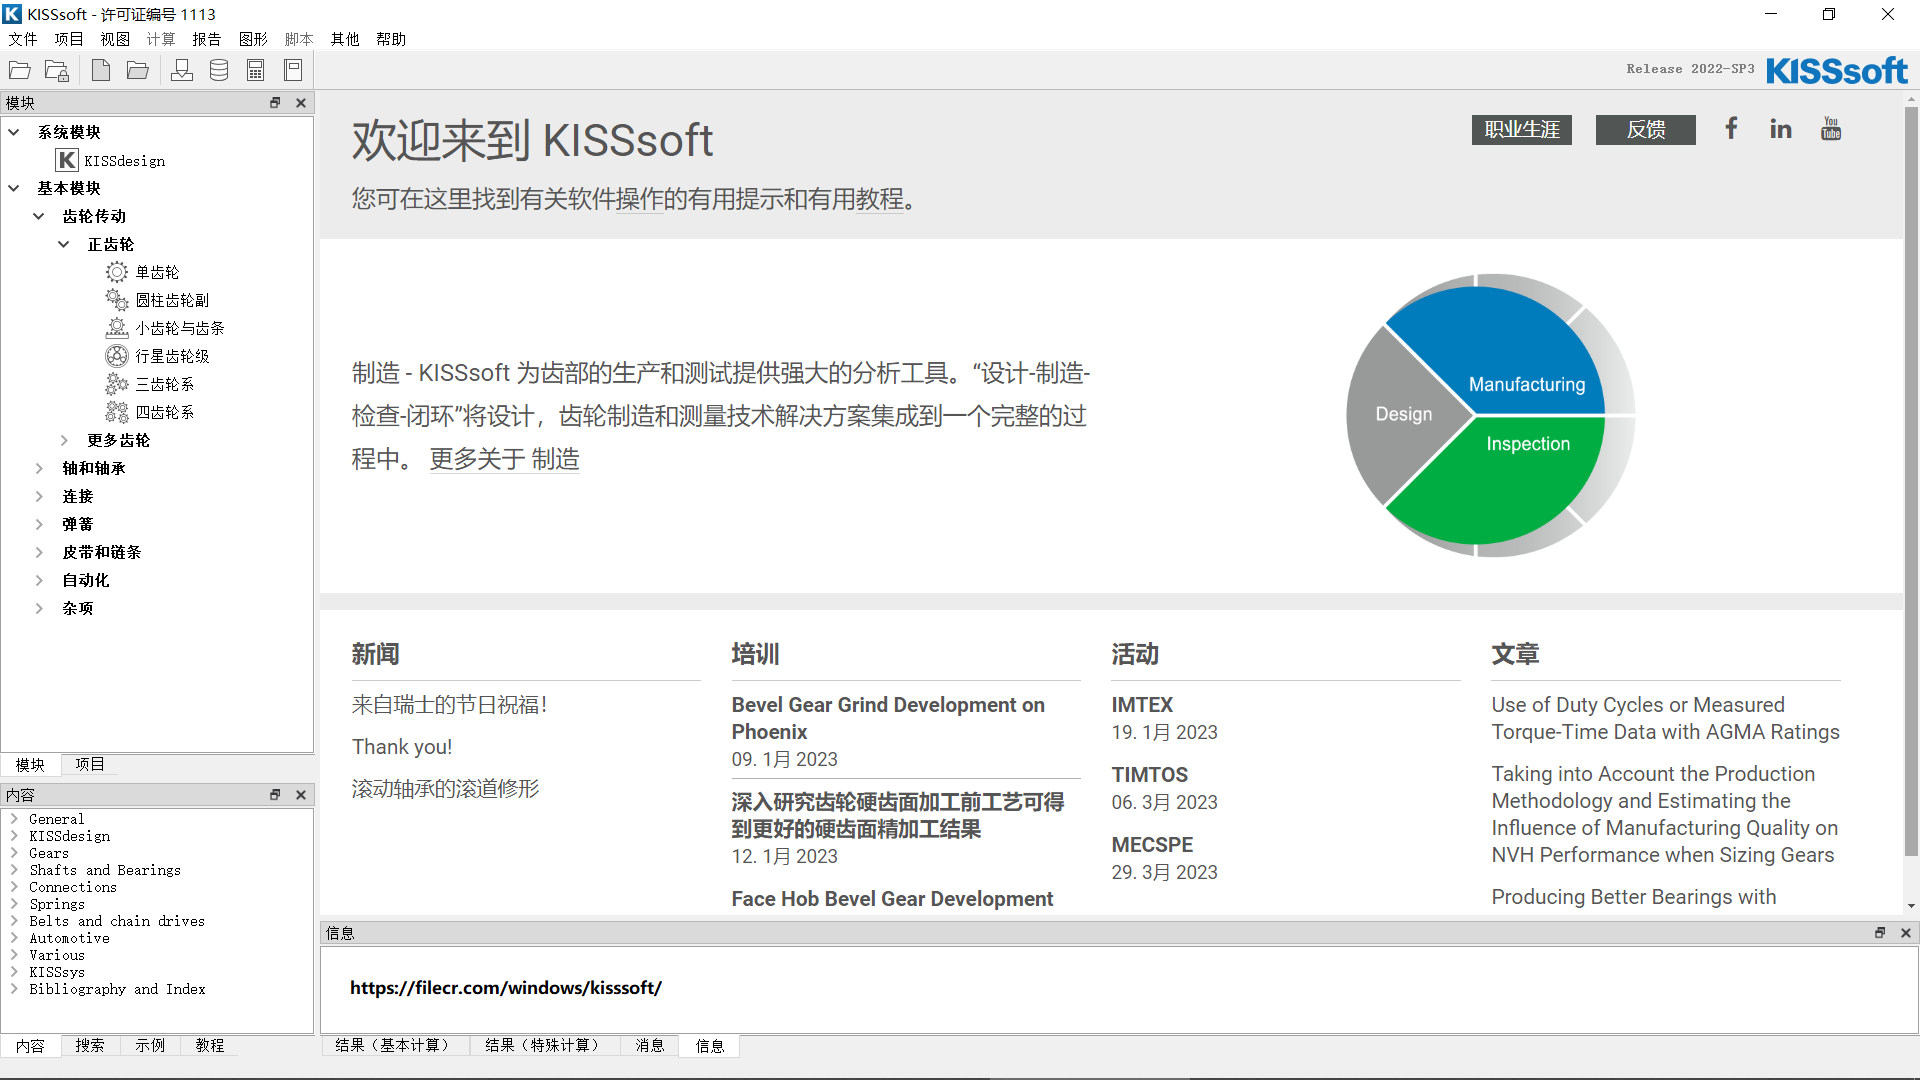The width and height of the screenshot is (1920, 1080).
Task: Switch to the 示例 tab
Action: [x=150, y=1045]
